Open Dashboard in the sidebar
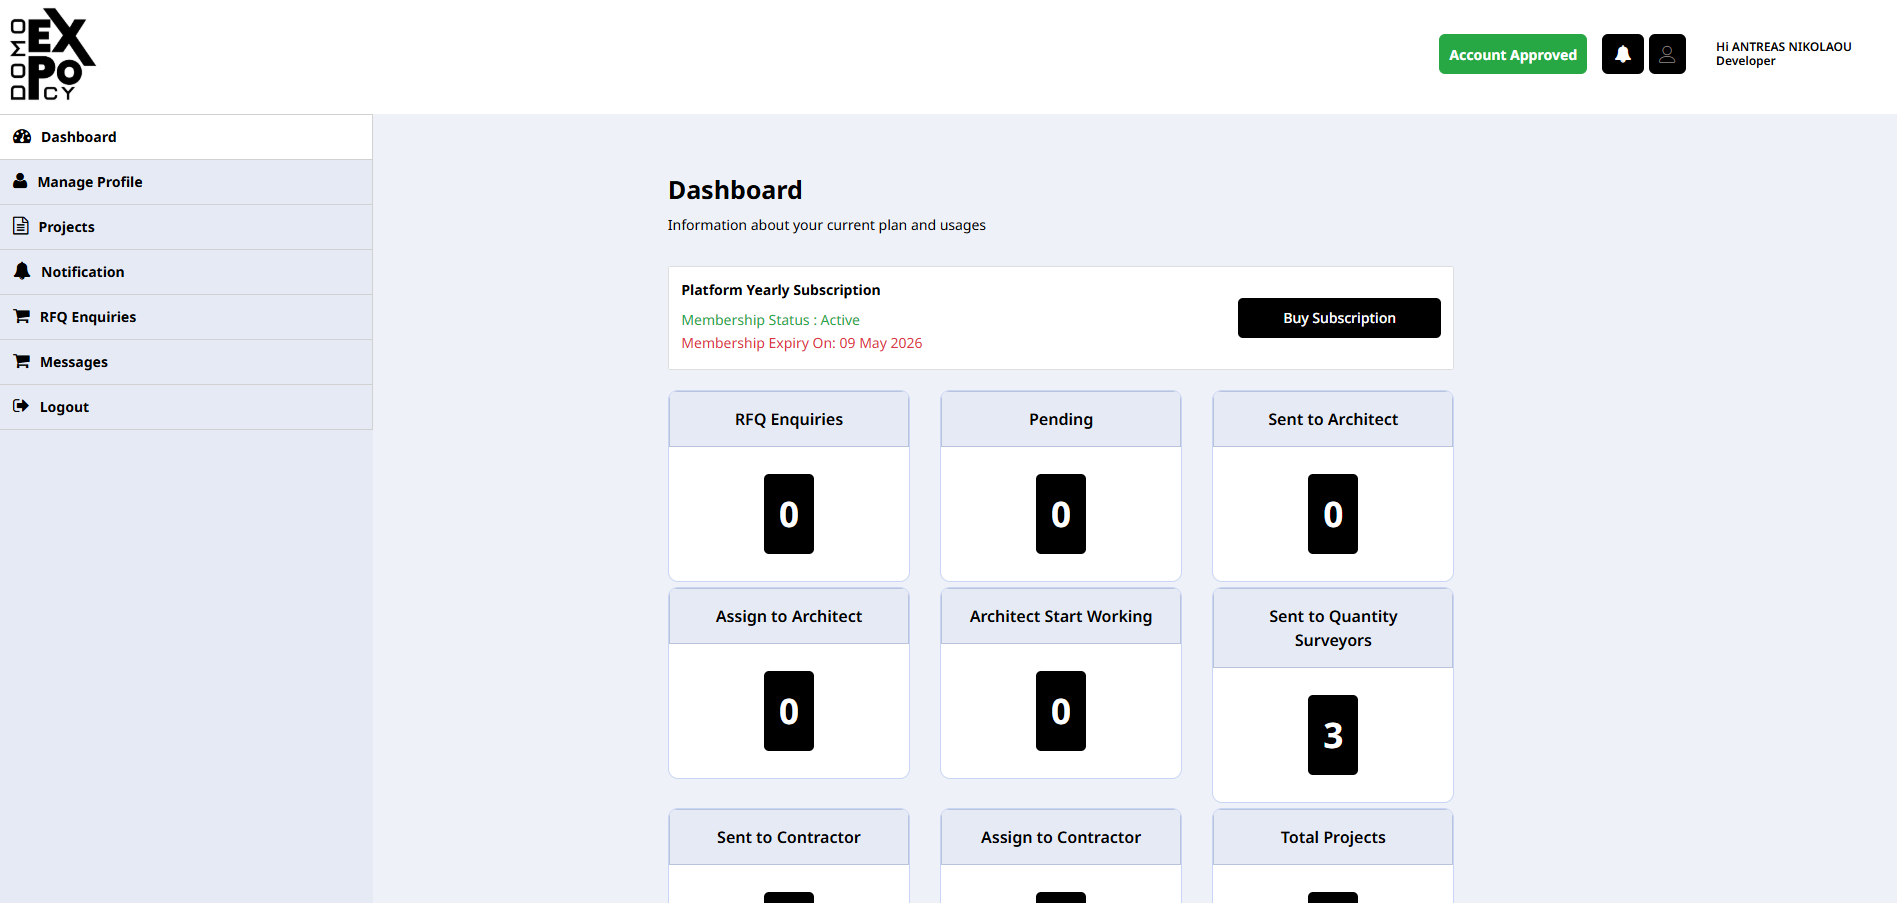 click(x=186, y=137)
